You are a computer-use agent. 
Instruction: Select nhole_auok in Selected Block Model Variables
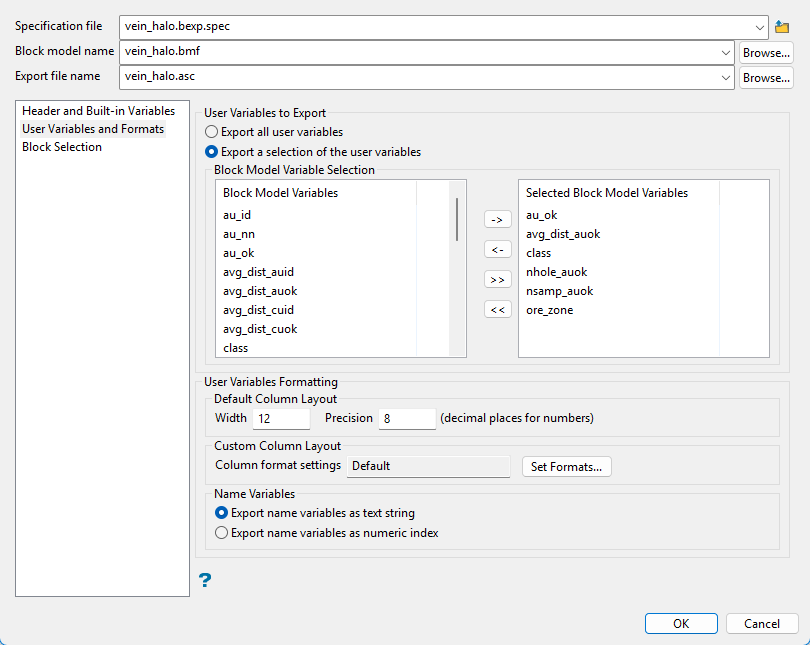coord(556,272)
